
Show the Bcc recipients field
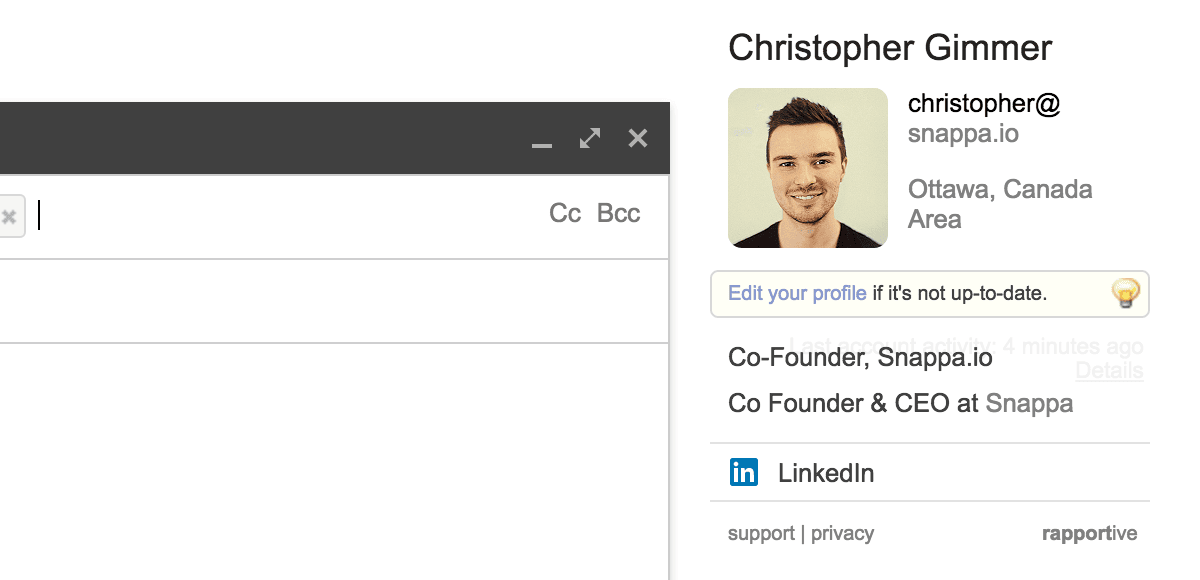tap(618, 213)
